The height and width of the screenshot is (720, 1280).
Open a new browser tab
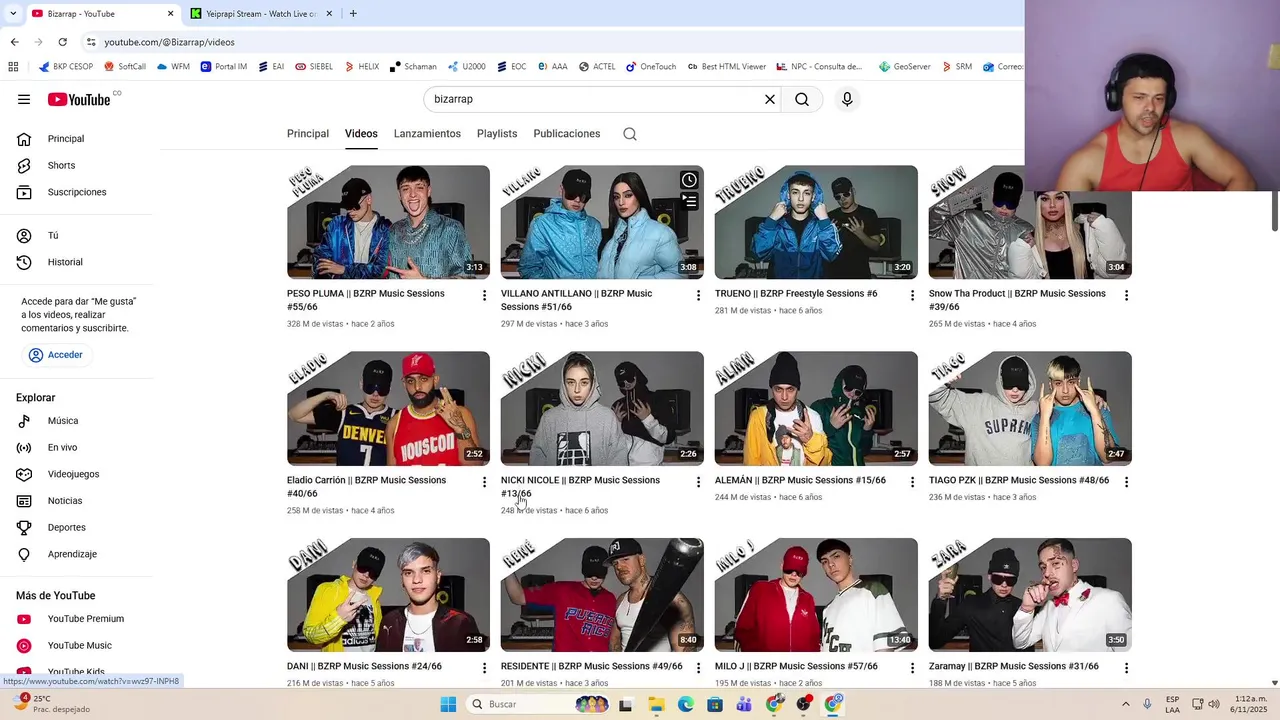353,14
